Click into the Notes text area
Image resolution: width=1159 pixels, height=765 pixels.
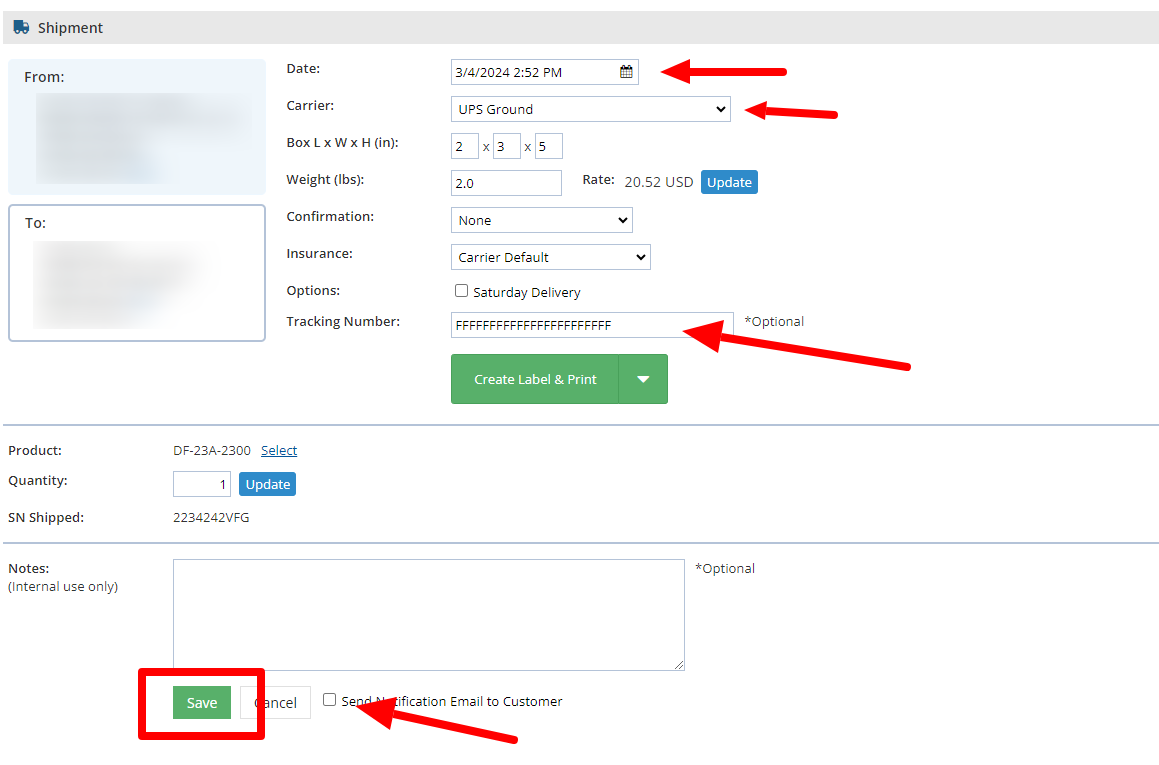coord(428,614)
